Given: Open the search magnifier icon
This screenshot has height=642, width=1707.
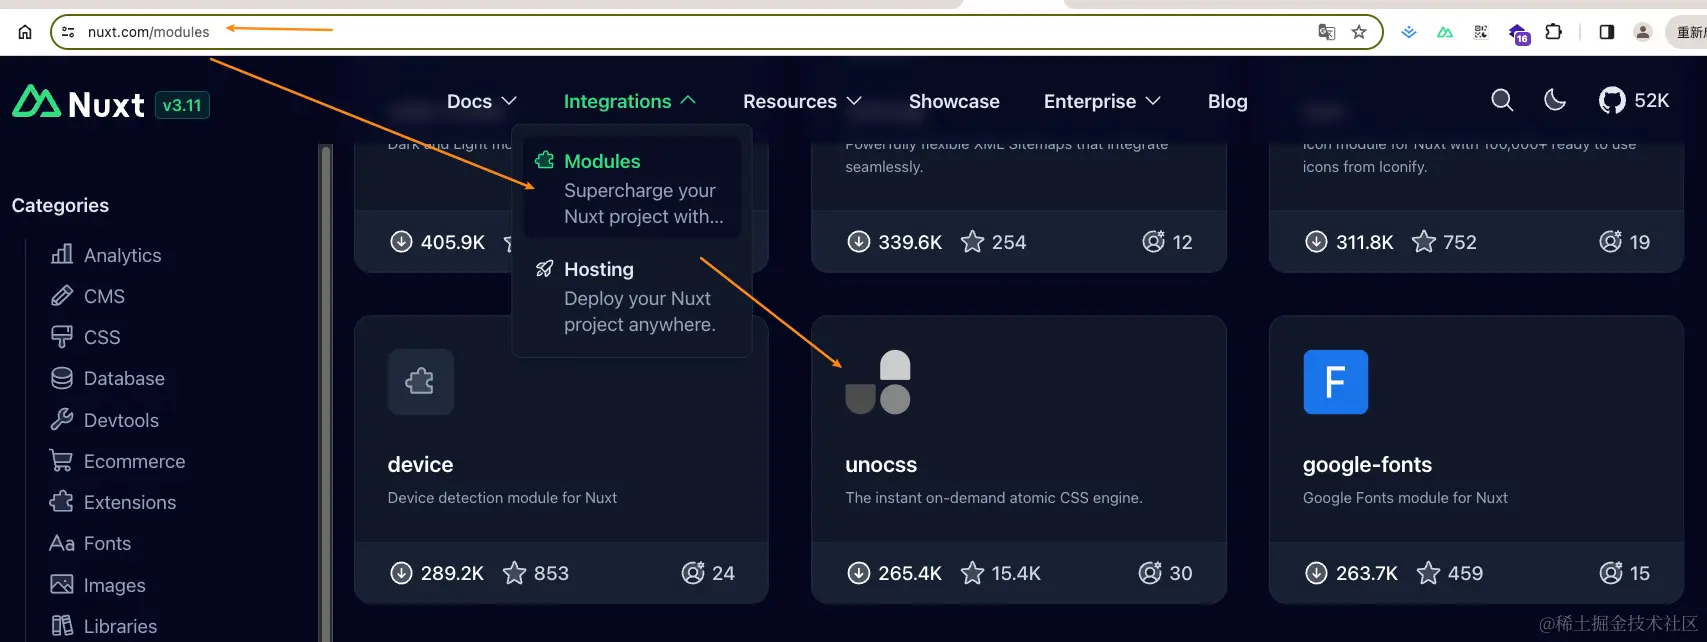Looking at the screenshot, I should (1502, 100).
